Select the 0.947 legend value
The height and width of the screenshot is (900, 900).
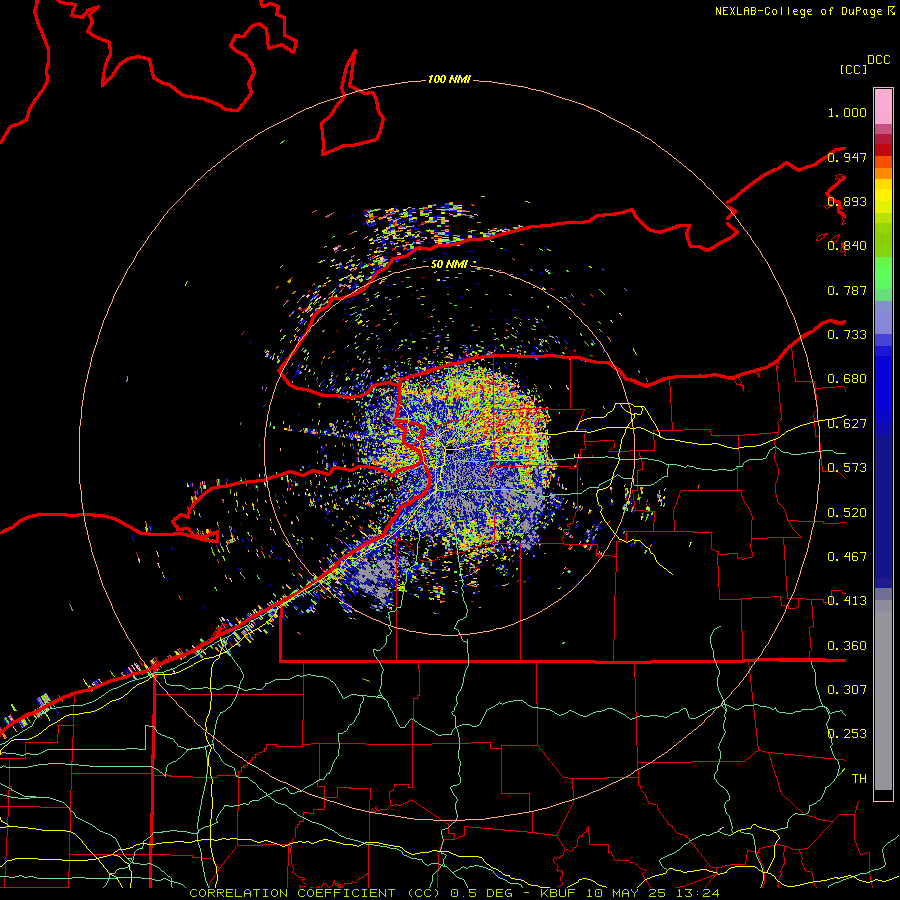click(847, 157)
